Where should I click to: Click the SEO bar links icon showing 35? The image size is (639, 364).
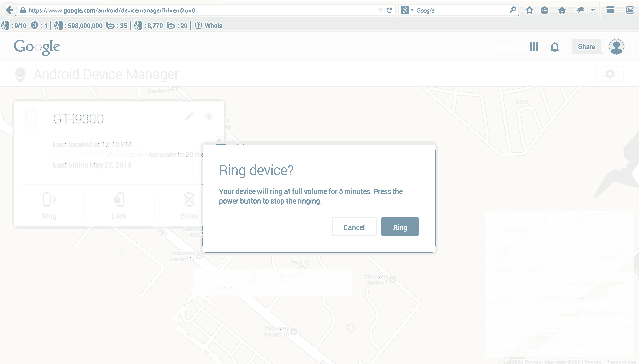tap(110, 26)
